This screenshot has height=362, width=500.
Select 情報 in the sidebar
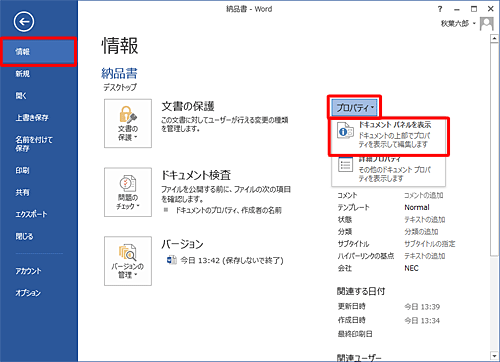click(x=39, y=52)
